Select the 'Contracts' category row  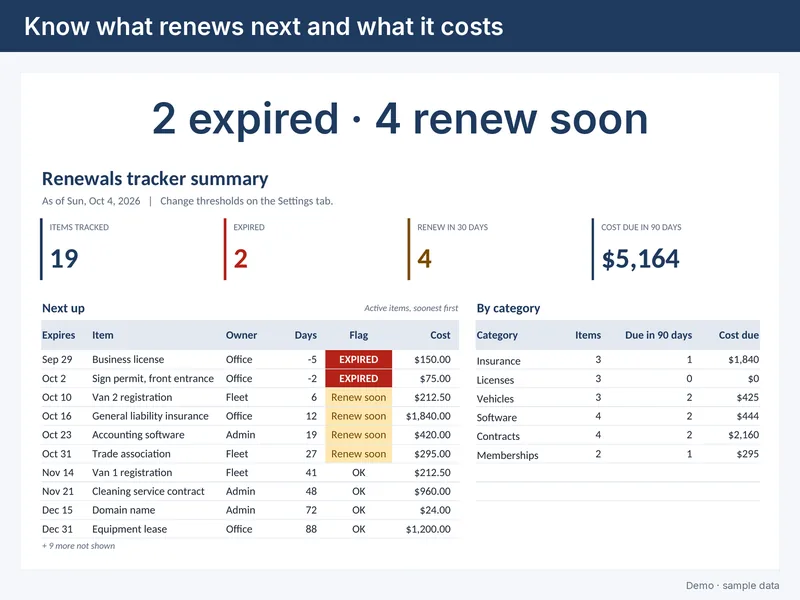point(618,436)
